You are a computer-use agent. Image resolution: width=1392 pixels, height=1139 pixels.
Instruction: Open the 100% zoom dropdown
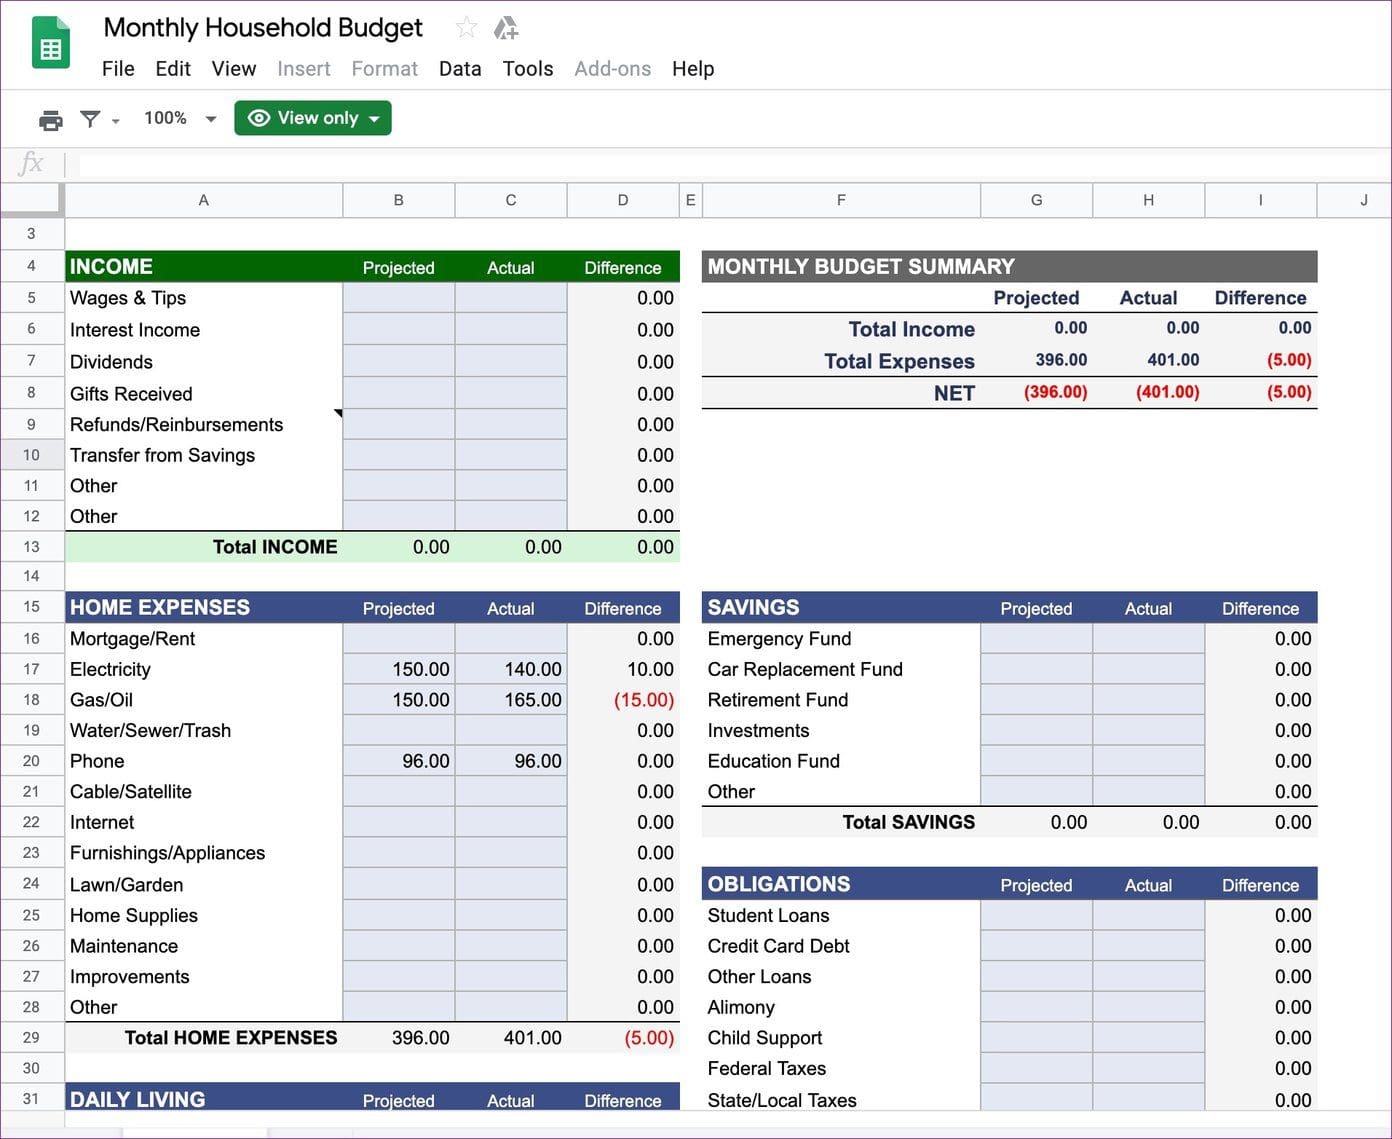point(181,118)
